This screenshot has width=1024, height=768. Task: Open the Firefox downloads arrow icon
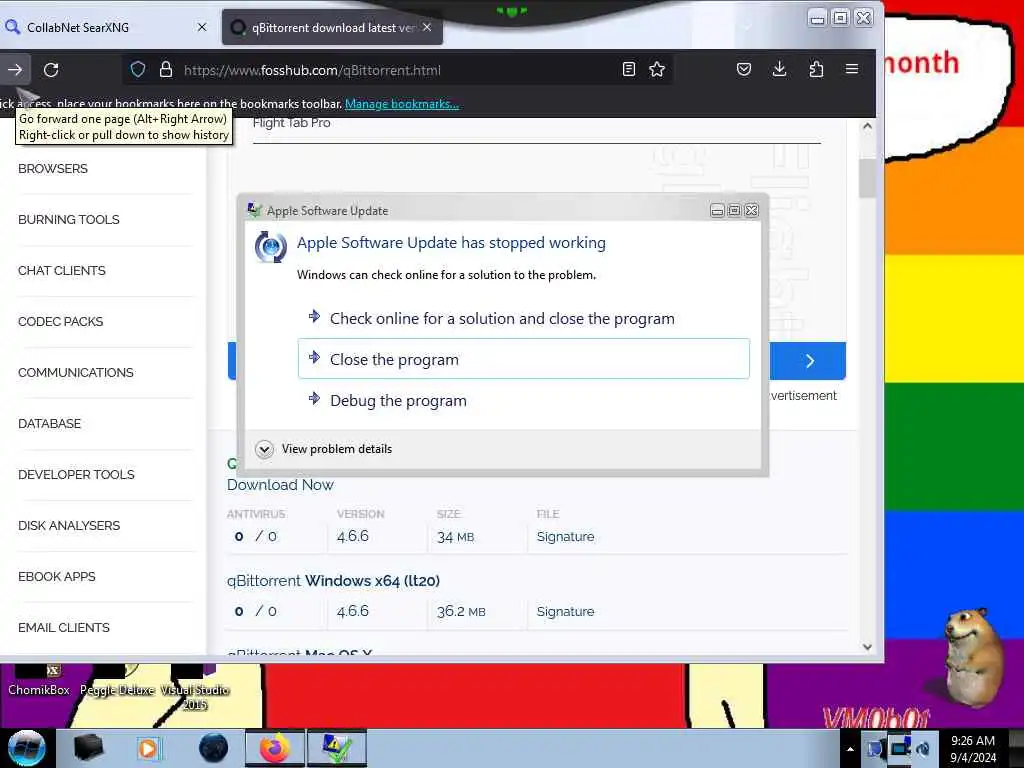pyautogui.click(x=779, y=69)
